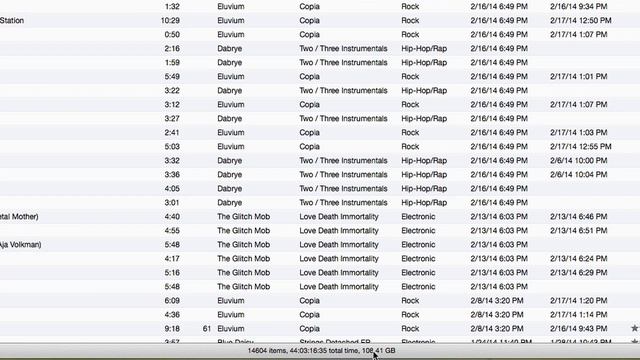Select the play count 61 cell
640x360 pixels.
coord(207,329)
